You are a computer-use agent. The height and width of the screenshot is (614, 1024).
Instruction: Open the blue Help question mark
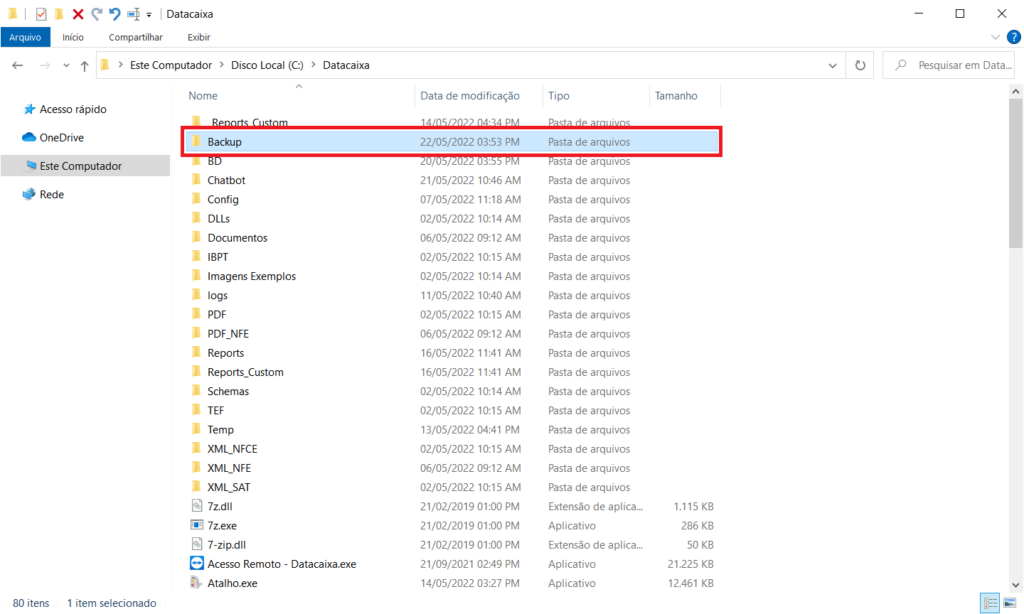(1013, 37)
